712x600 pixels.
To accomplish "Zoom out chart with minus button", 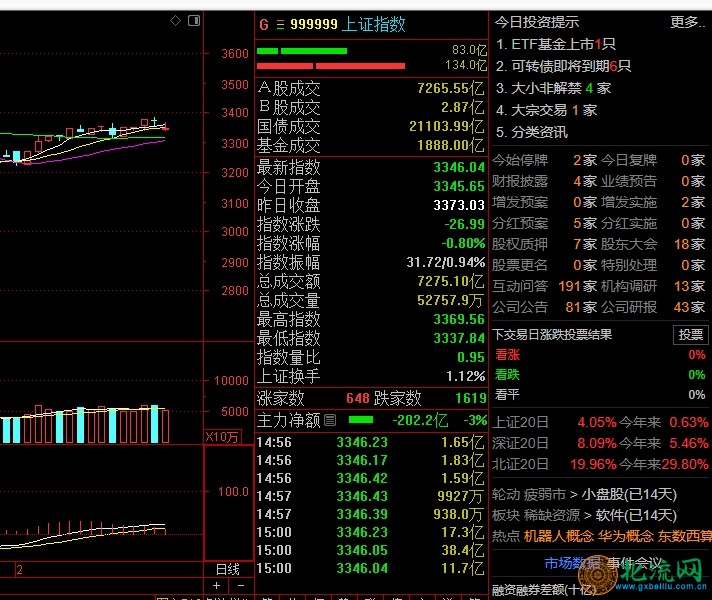I will 240,585.
